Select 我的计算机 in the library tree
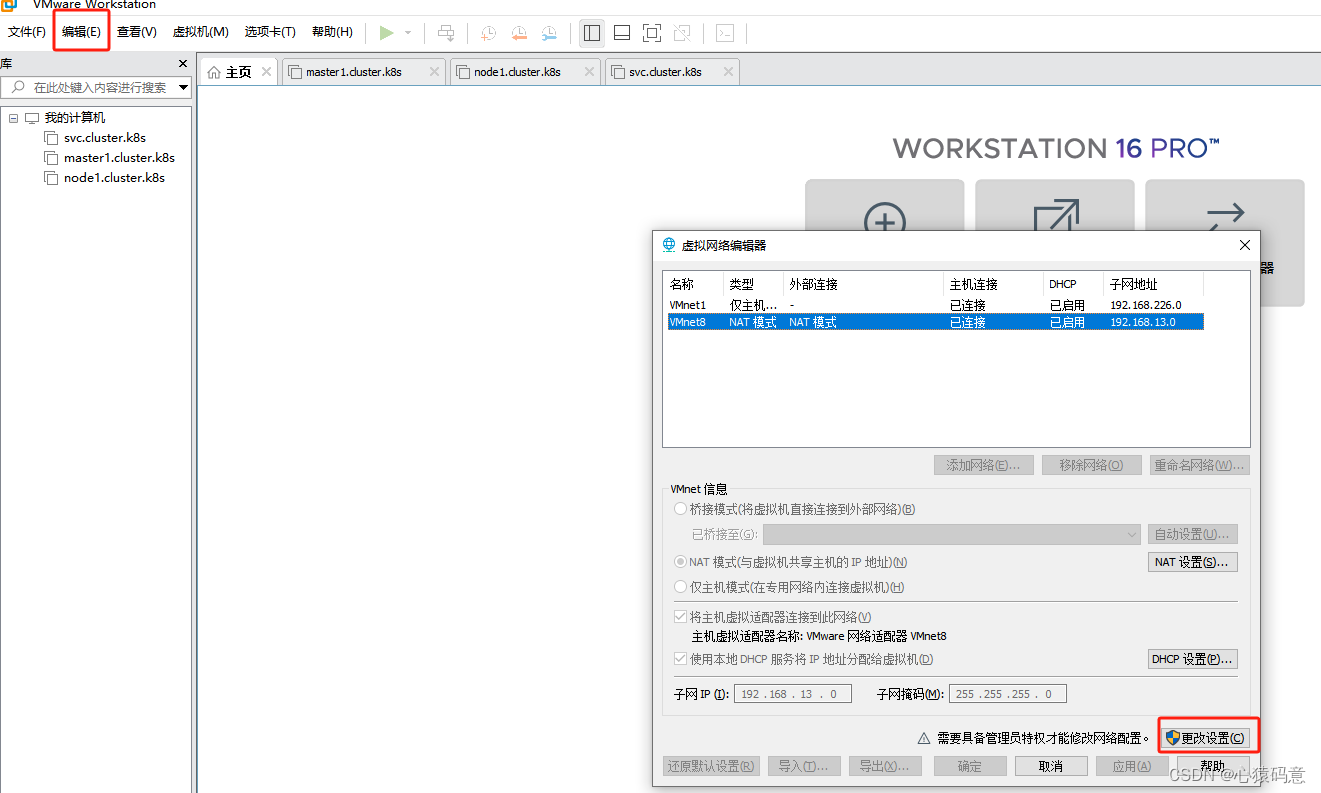Image resolution: width=1321 pixels, height=793 pixels. click(x=74, y=118)
